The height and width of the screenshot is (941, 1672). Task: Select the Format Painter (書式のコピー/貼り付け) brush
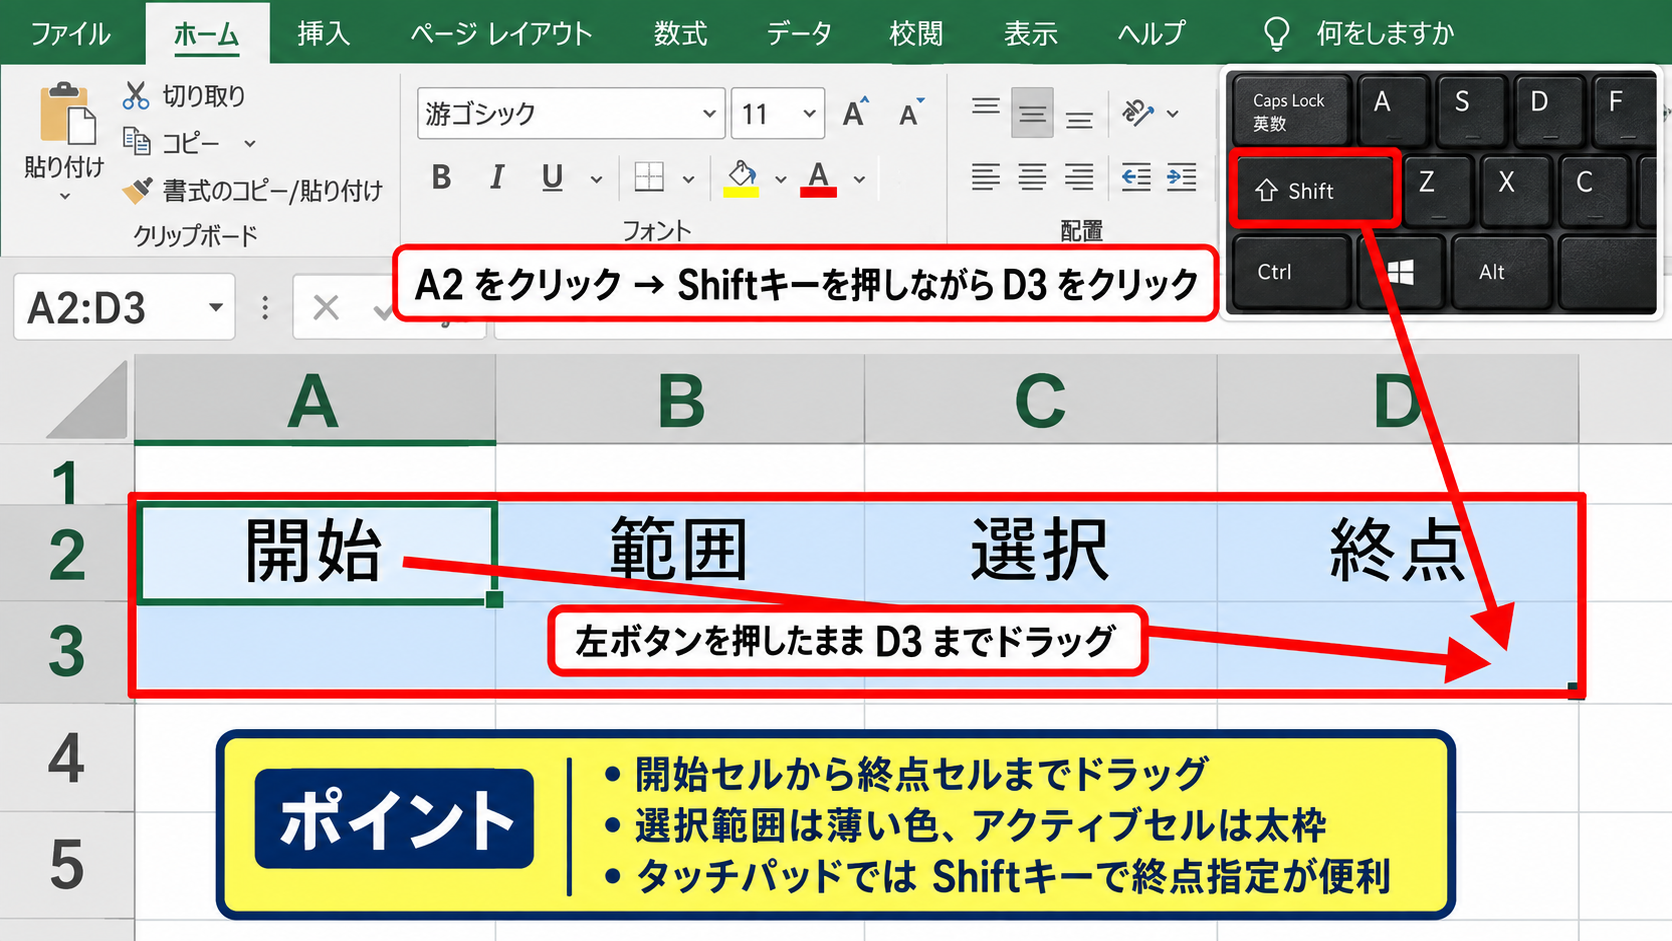click(x=137, y=189)
